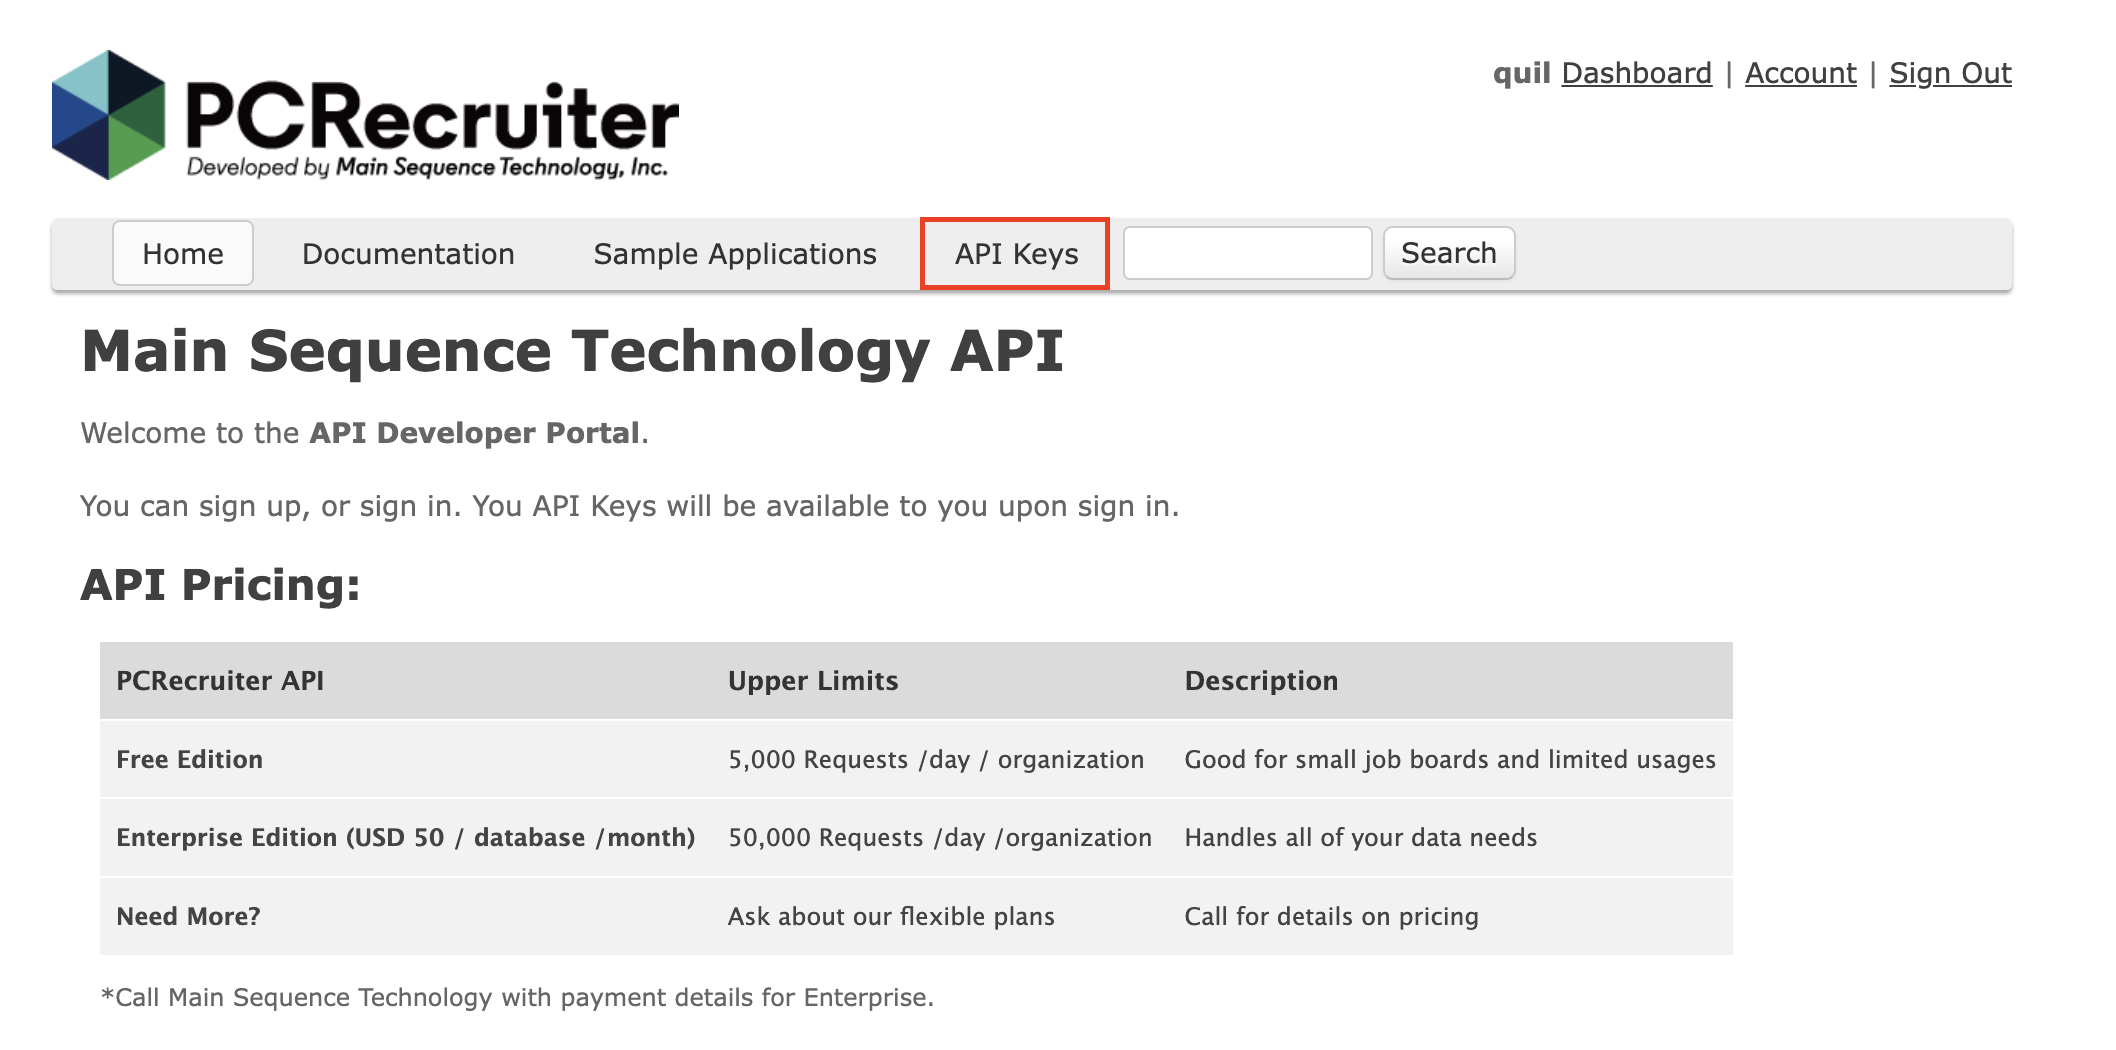Open the Account link
Image resolution: width=2116 pixels, height=1050 pixels.
point(1800,73)
